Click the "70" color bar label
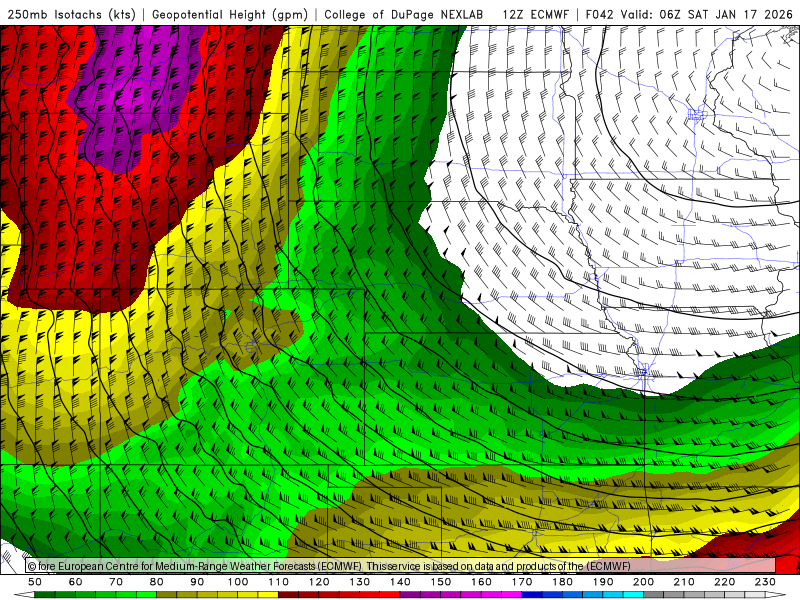 click(x=116, y=582)
